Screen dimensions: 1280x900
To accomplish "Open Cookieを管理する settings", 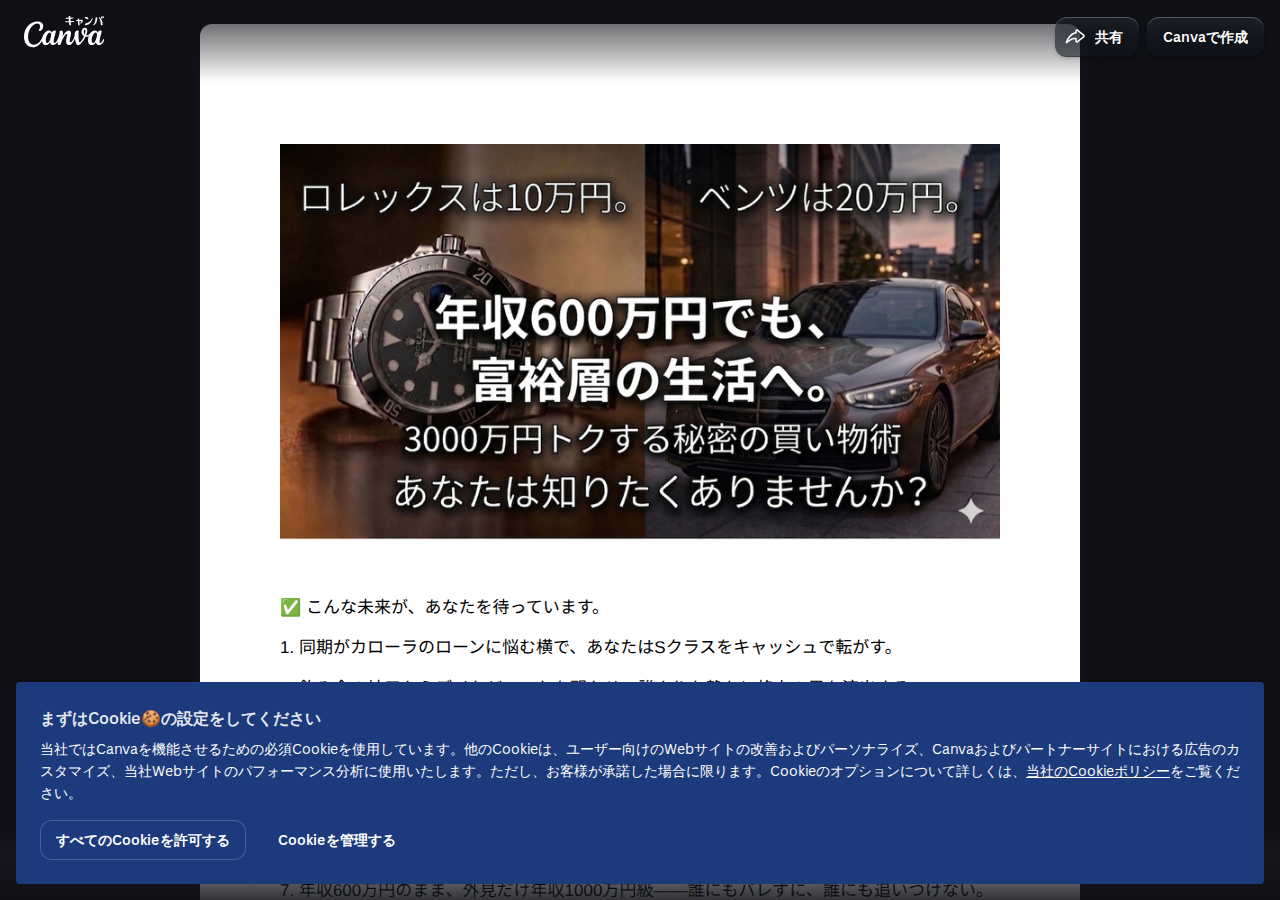I will 337,840.
